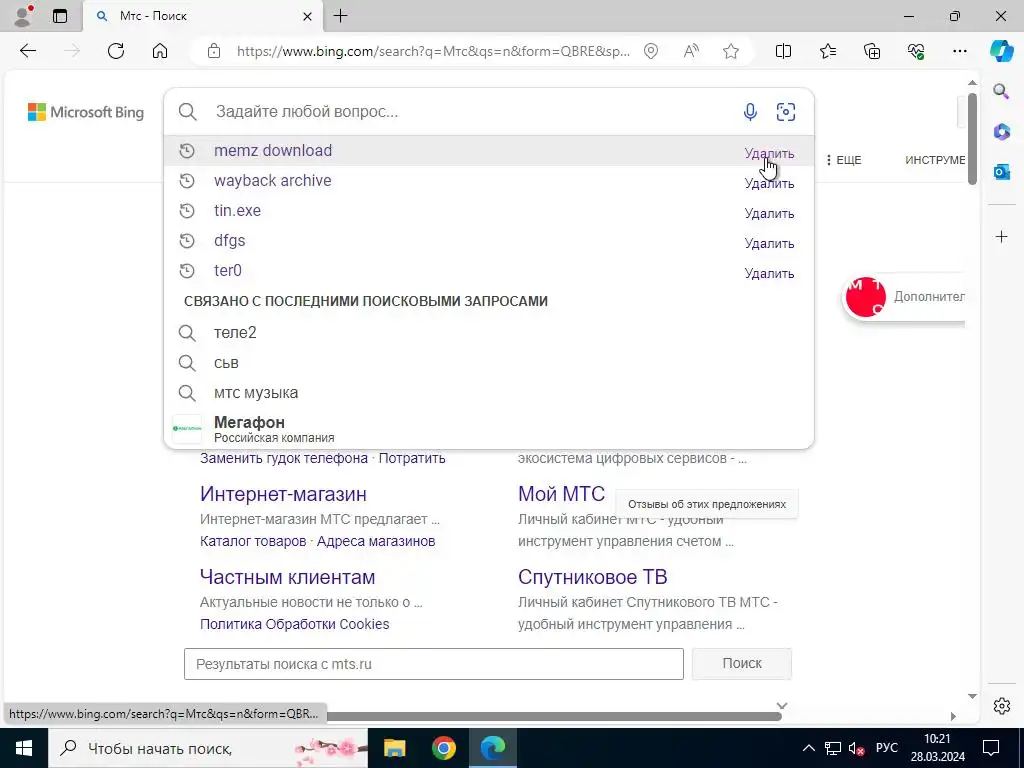
Task: Choose the теле2 related suggestion
Action: [x=489, y=333]
